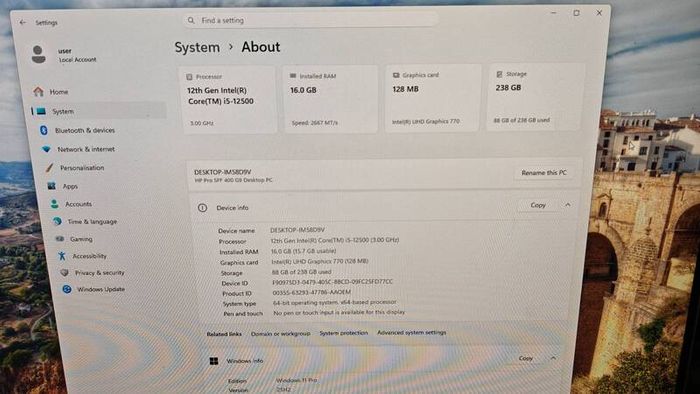Click the Accounts person icon
Viewport: 700px width, 394px height.
coord(54,204)
